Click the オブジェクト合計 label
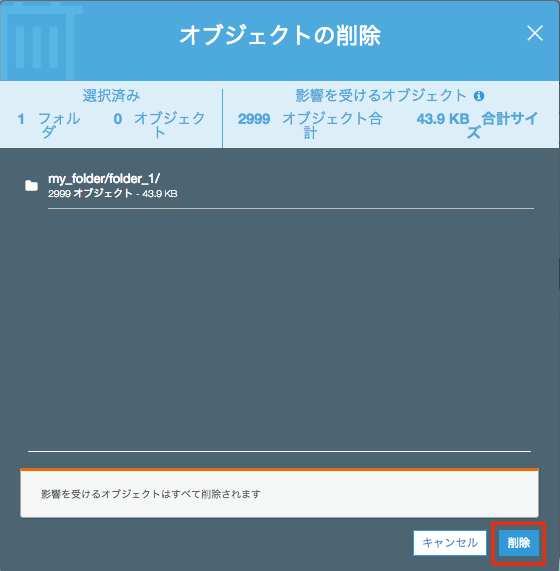560x571 pixels. 332,125
